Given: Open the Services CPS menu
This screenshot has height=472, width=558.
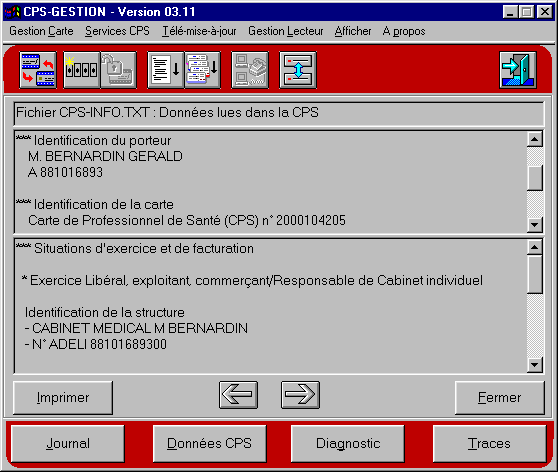Looking at the screenshot, I should 117,31.
